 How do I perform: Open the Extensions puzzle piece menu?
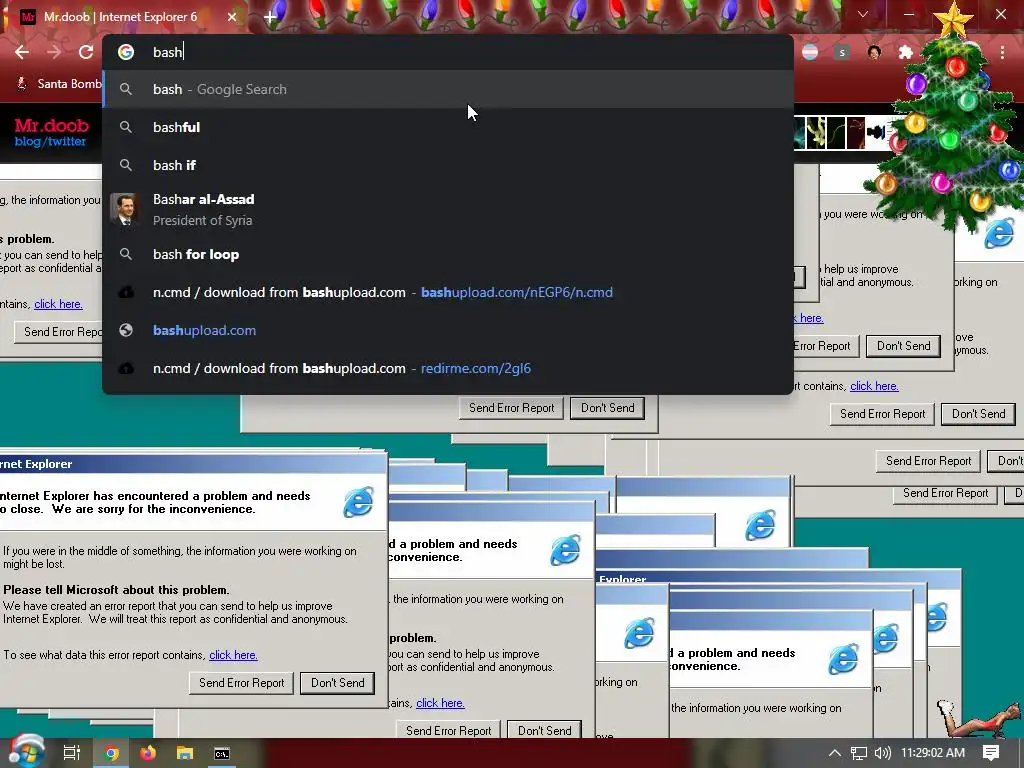[905, 52]
